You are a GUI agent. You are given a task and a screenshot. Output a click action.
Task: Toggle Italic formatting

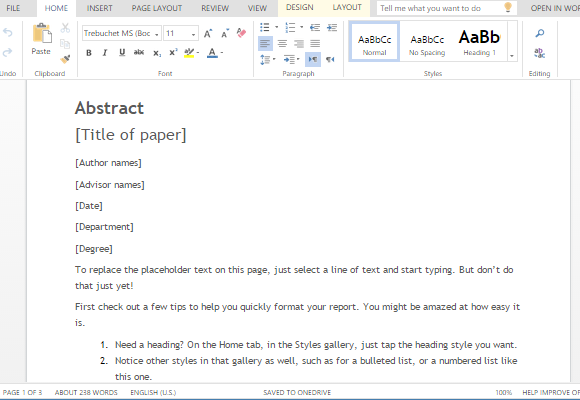coord(105,53)
